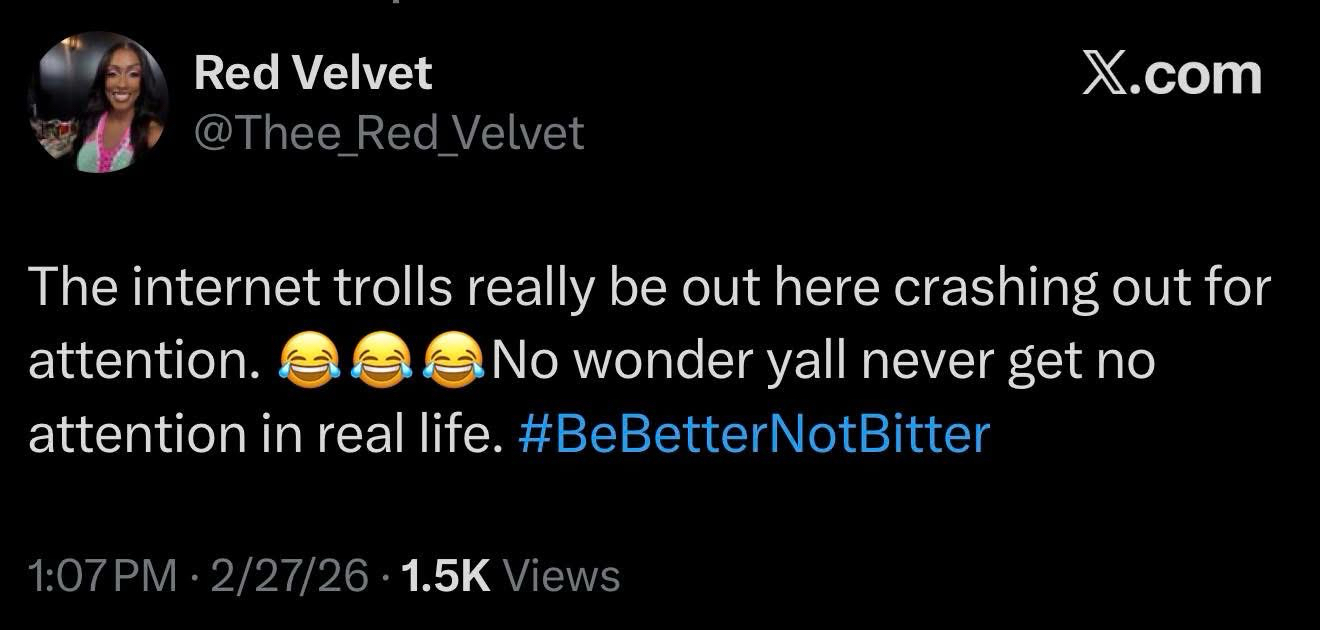The width and height of the screenshot is (1320, 630).
Task: Click the word "attention." before the emojis
Action: pyautogui.click(x=139, y=362)
